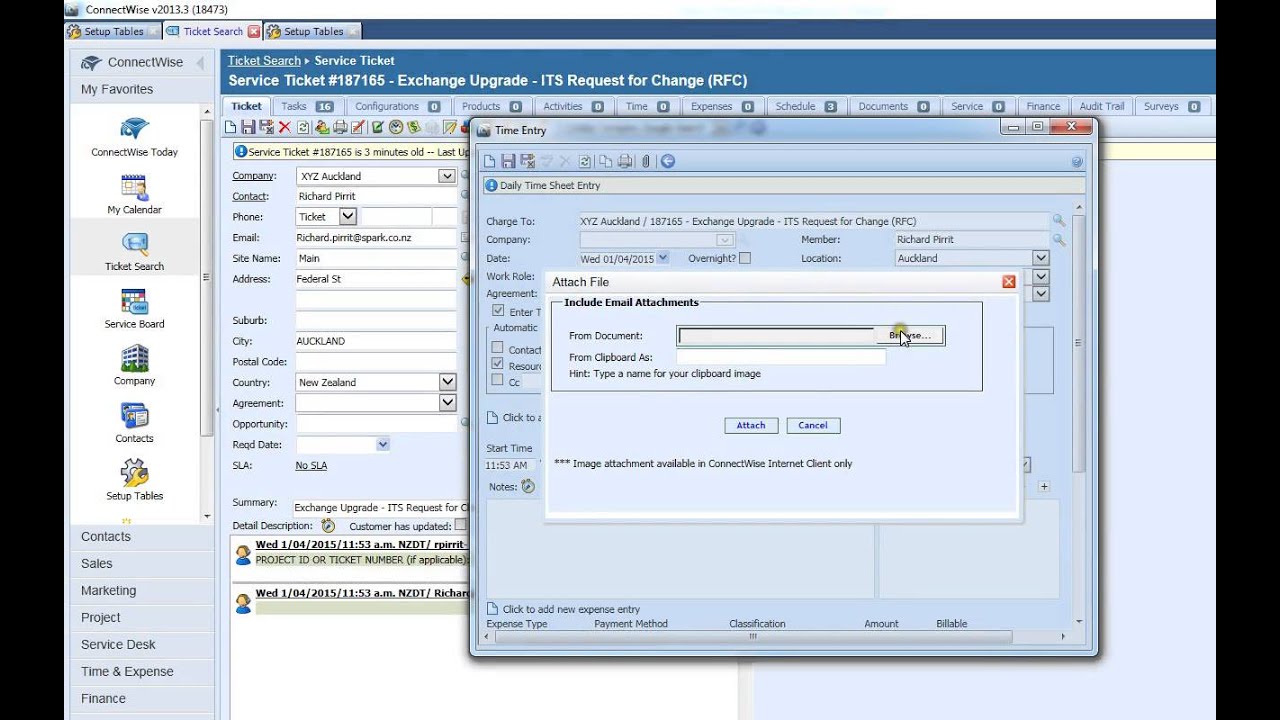Click the New icon in ticket toolbar
The image size is (1280, 720).
tap(230, 127)
